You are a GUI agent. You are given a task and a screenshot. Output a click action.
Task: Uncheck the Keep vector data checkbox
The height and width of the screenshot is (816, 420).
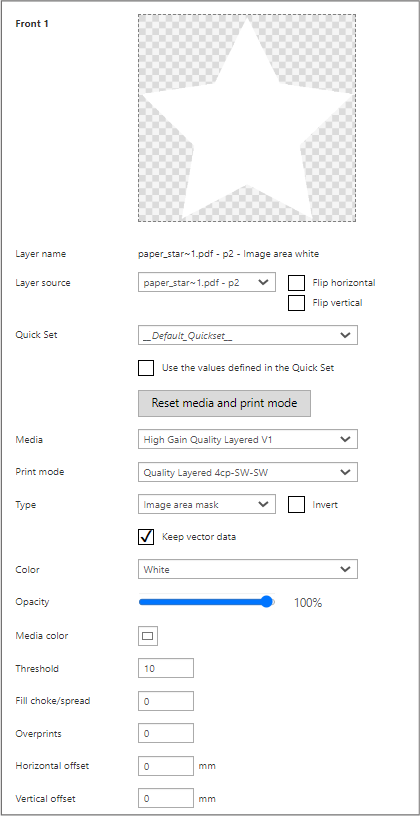[x=146, y=537]
